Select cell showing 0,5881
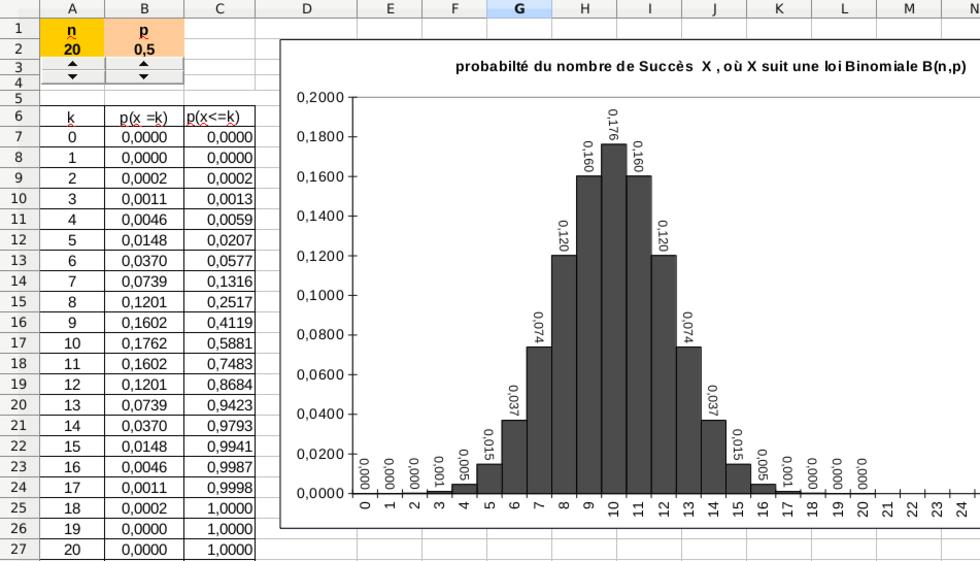Screen dimensions: 980x561 [219, 344]
